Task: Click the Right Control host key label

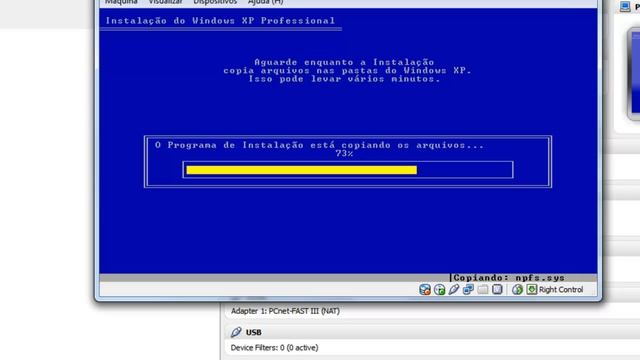Action: (561, 289)
